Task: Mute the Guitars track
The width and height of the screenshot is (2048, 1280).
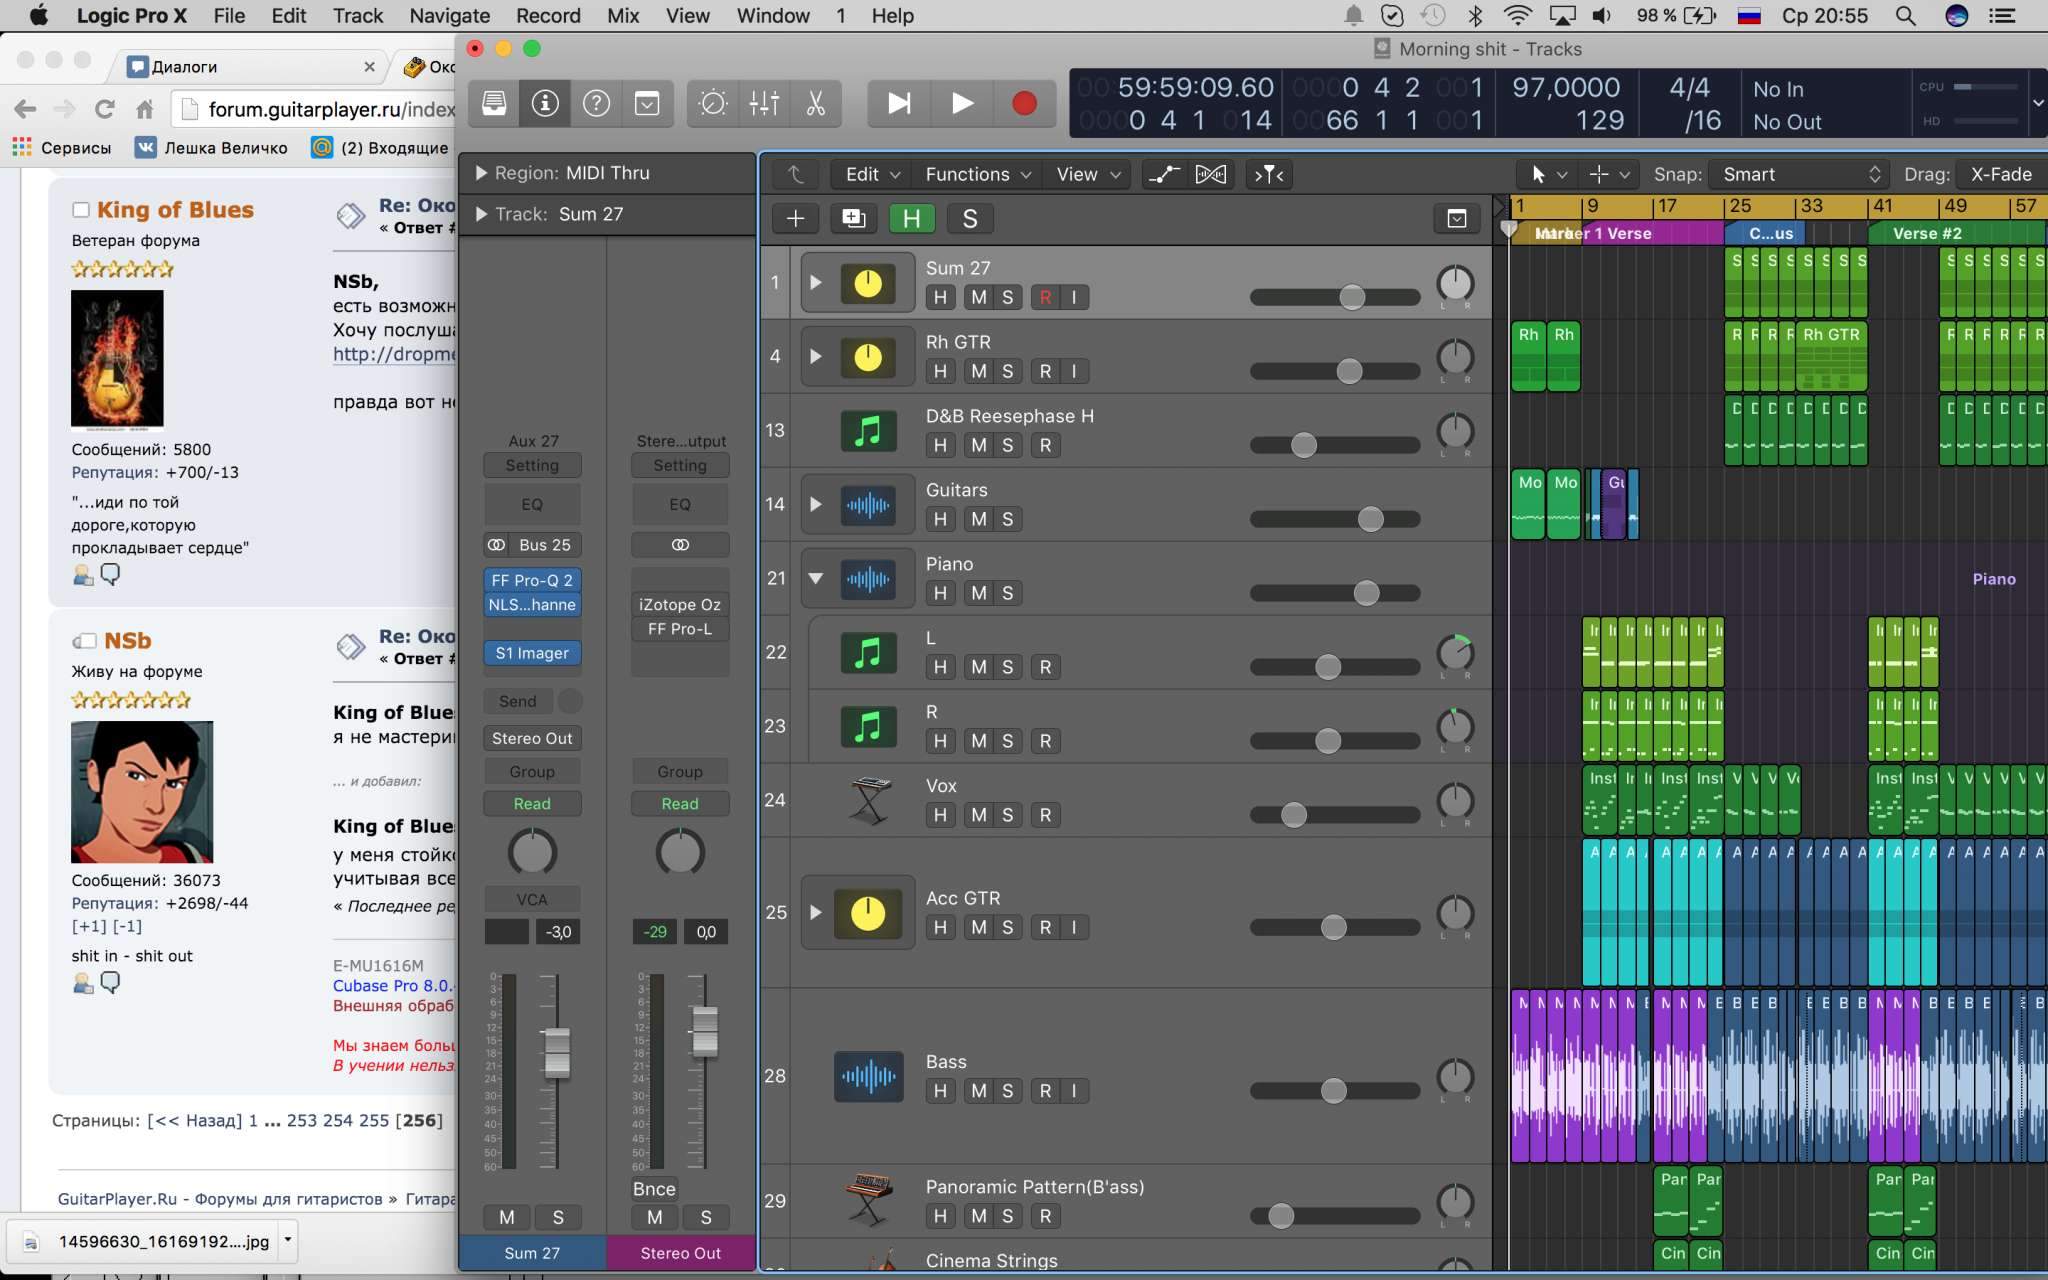Action: click(978, 519)
